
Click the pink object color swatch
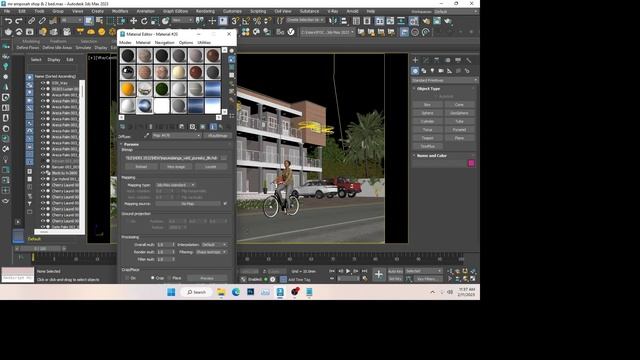(x=471, y=163)
